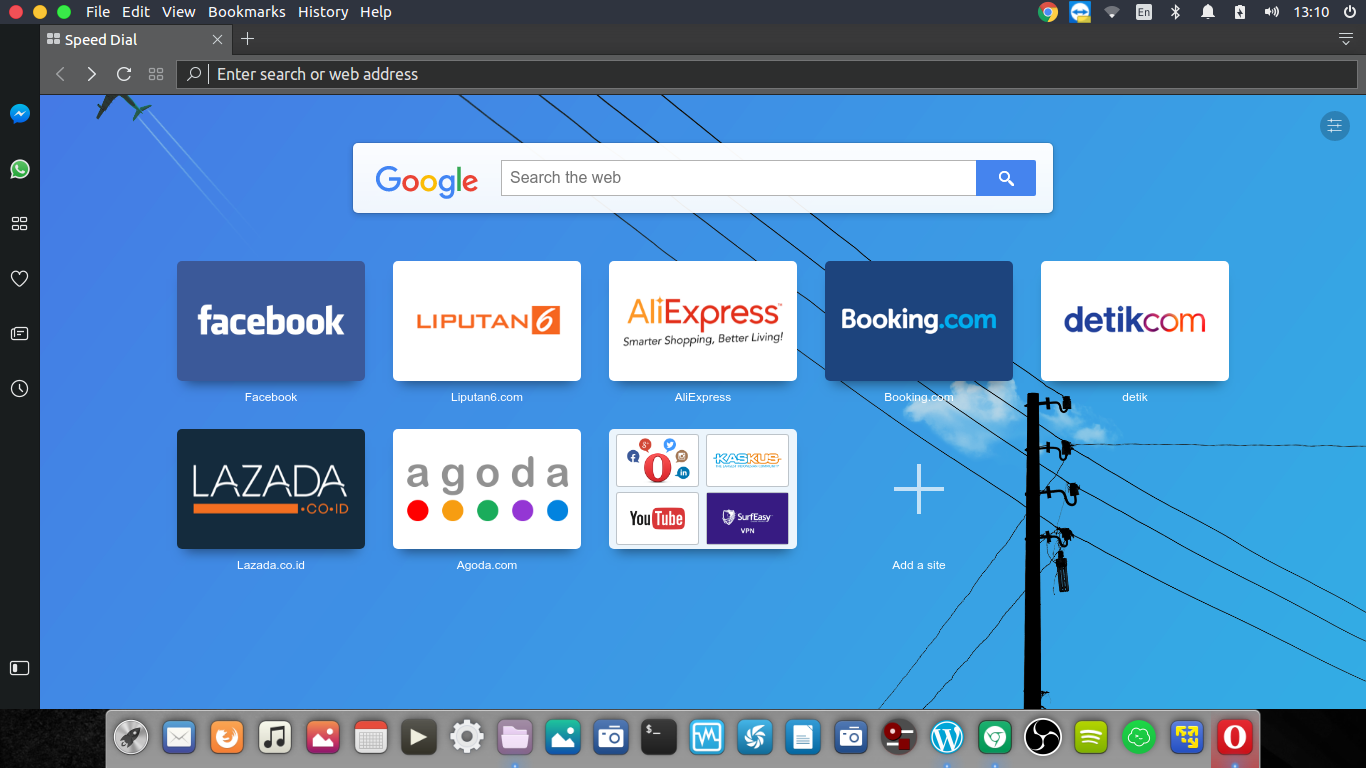Screen dimensions: 1366x768
Task: Open OBS Studio from the dock
Action: 1043,738
